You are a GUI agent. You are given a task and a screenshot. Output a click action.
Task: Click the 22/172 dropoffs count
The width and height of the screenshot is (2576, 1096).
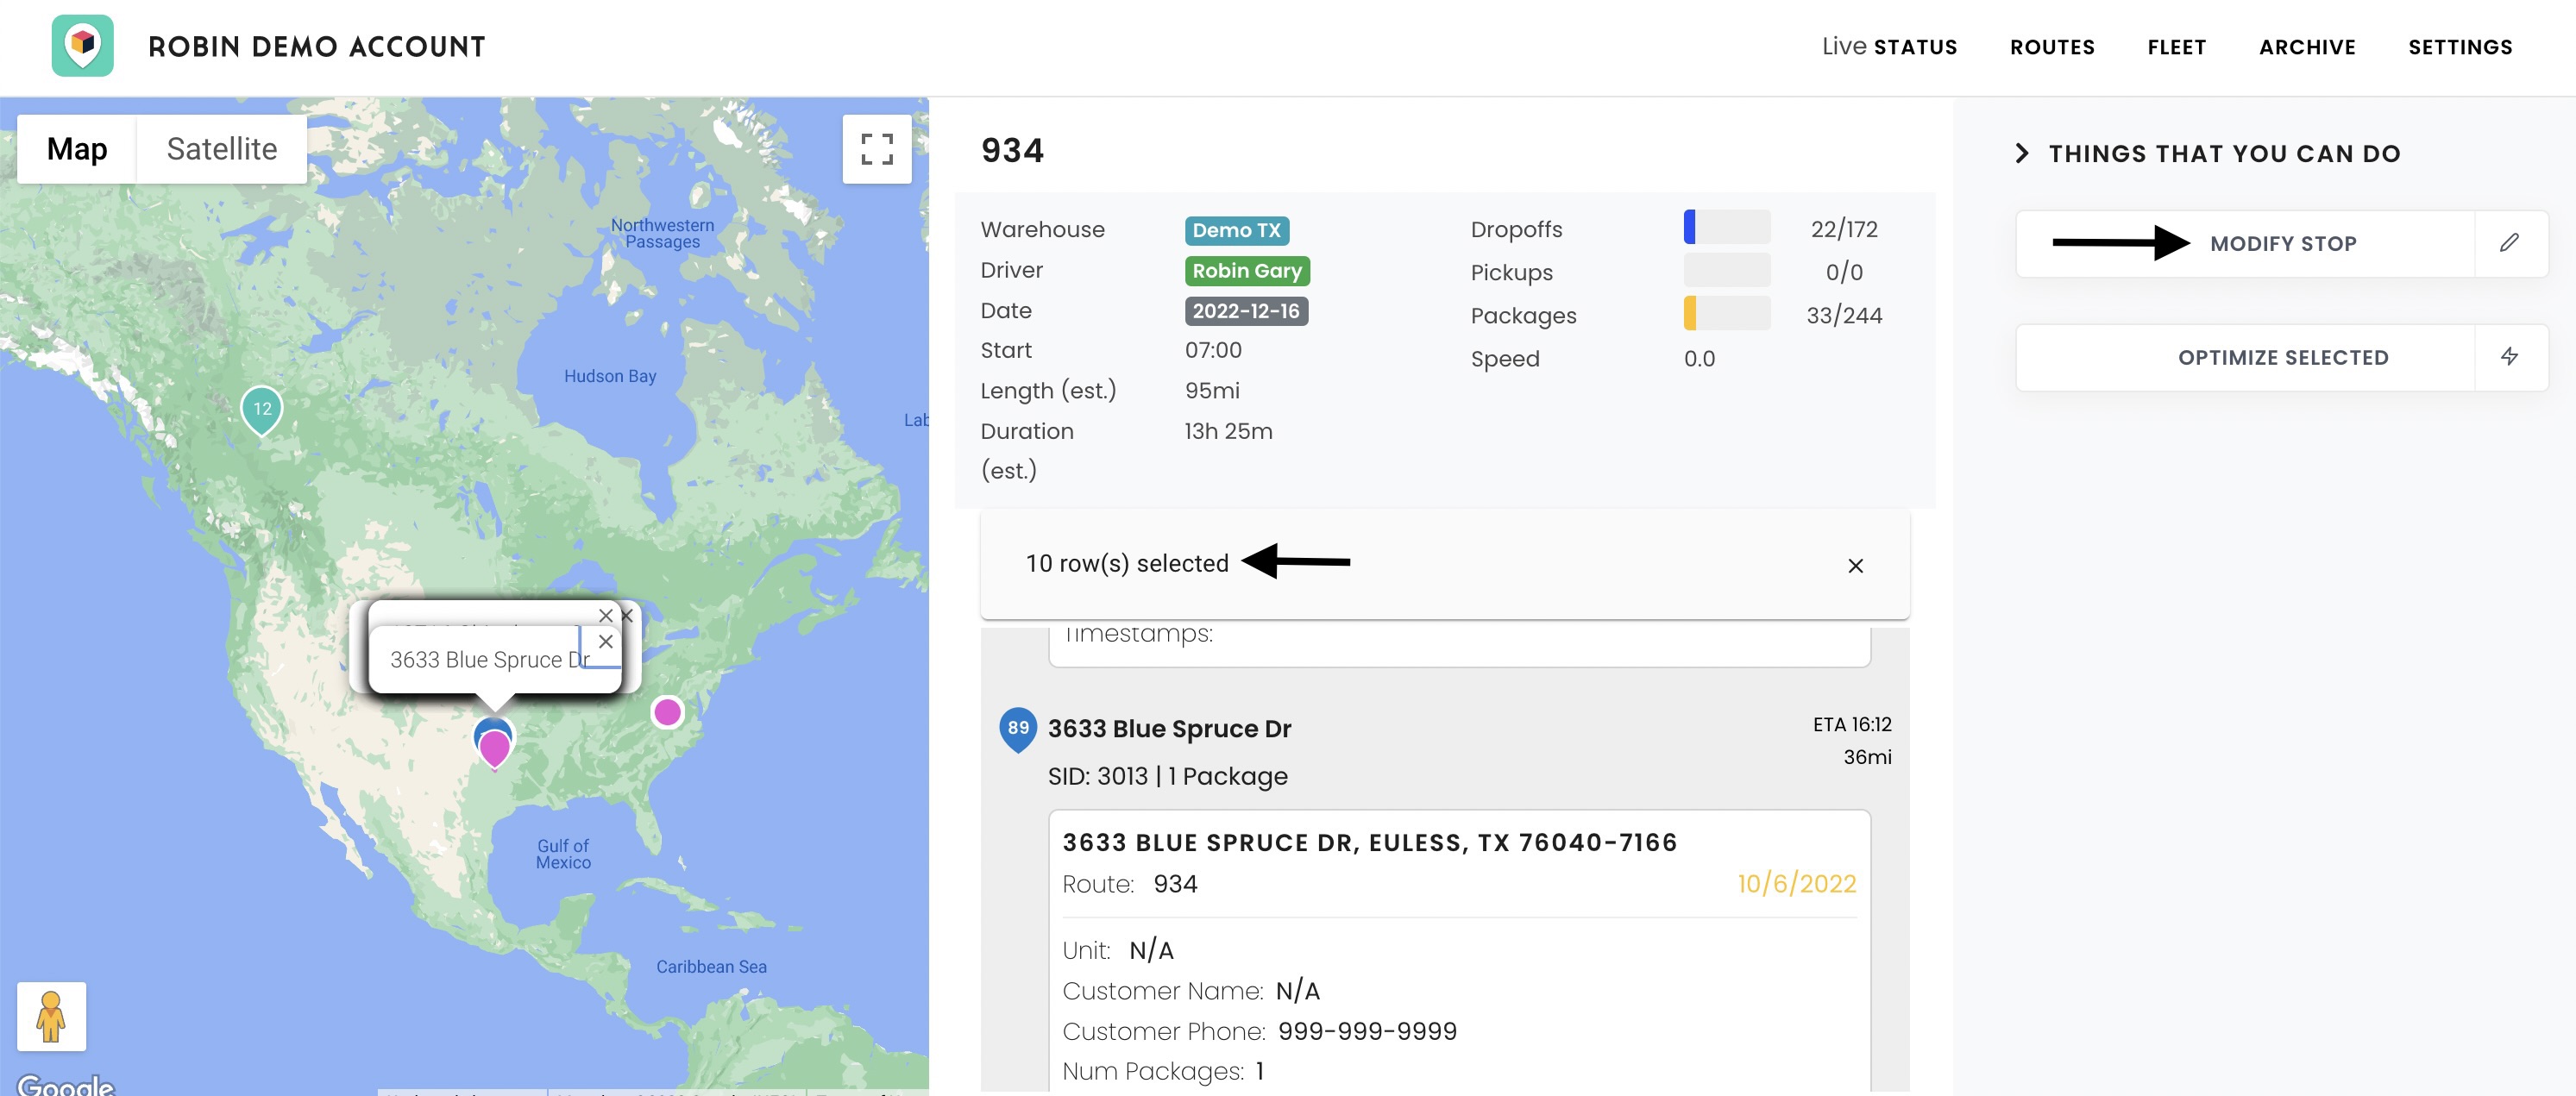(x=1844, y=230)
